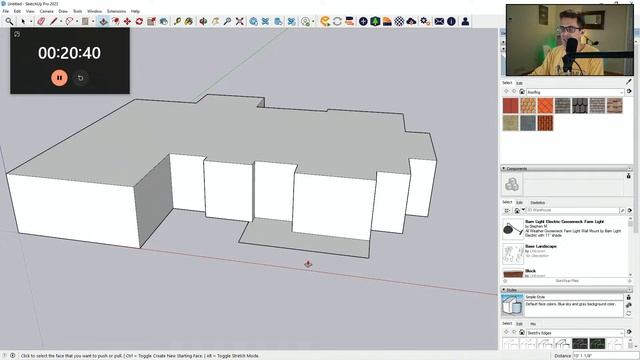This screenshot has width=640, height=360.
Task: Open the gears settings extension icon
Action: [x=425, y=21]
